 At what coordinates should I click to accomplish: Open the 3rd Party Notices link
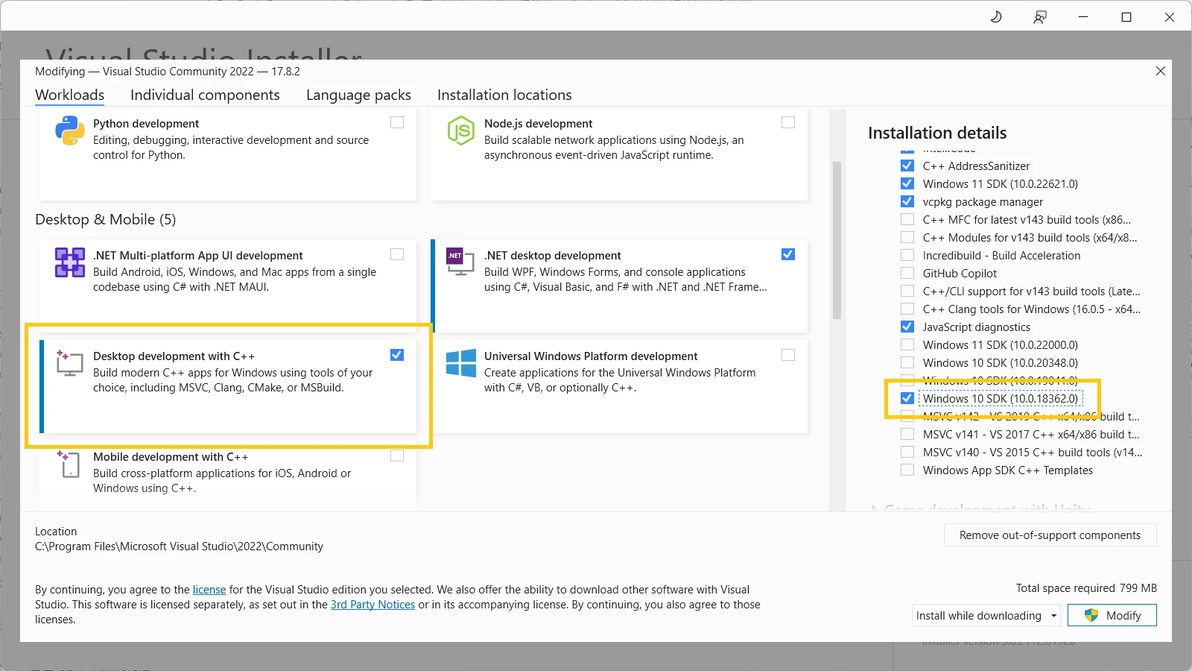(372, 605)
